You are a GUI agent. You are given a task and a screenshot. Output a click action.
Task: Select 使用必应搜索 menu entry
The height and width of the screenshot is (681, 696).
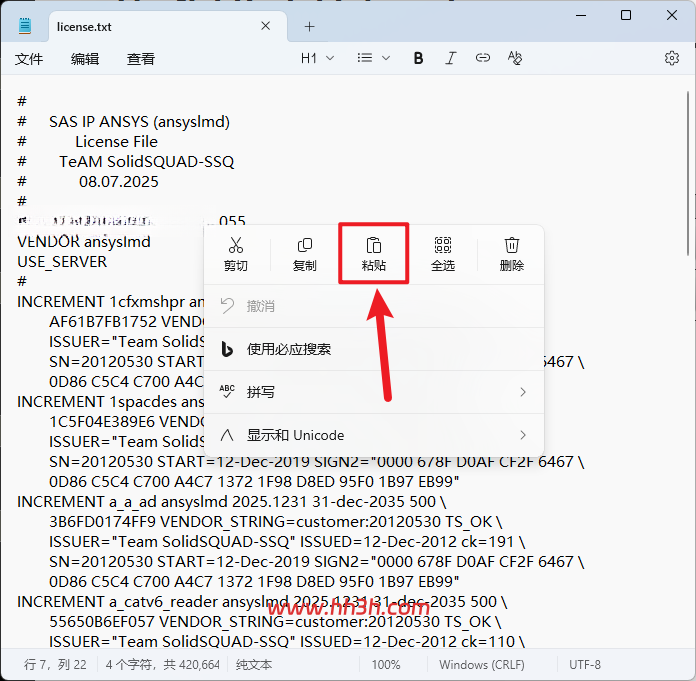374,349
